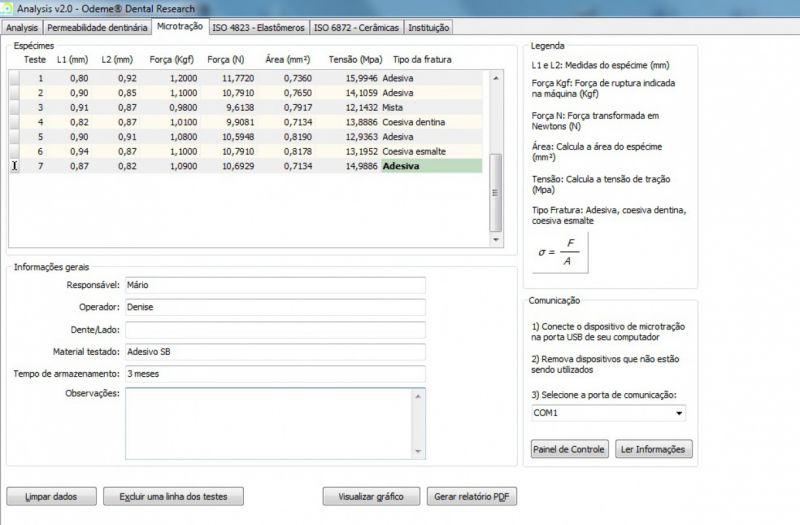Focus the empty Dente/Lado input field
Screen dimensions: 800x525
pos(275,330)
